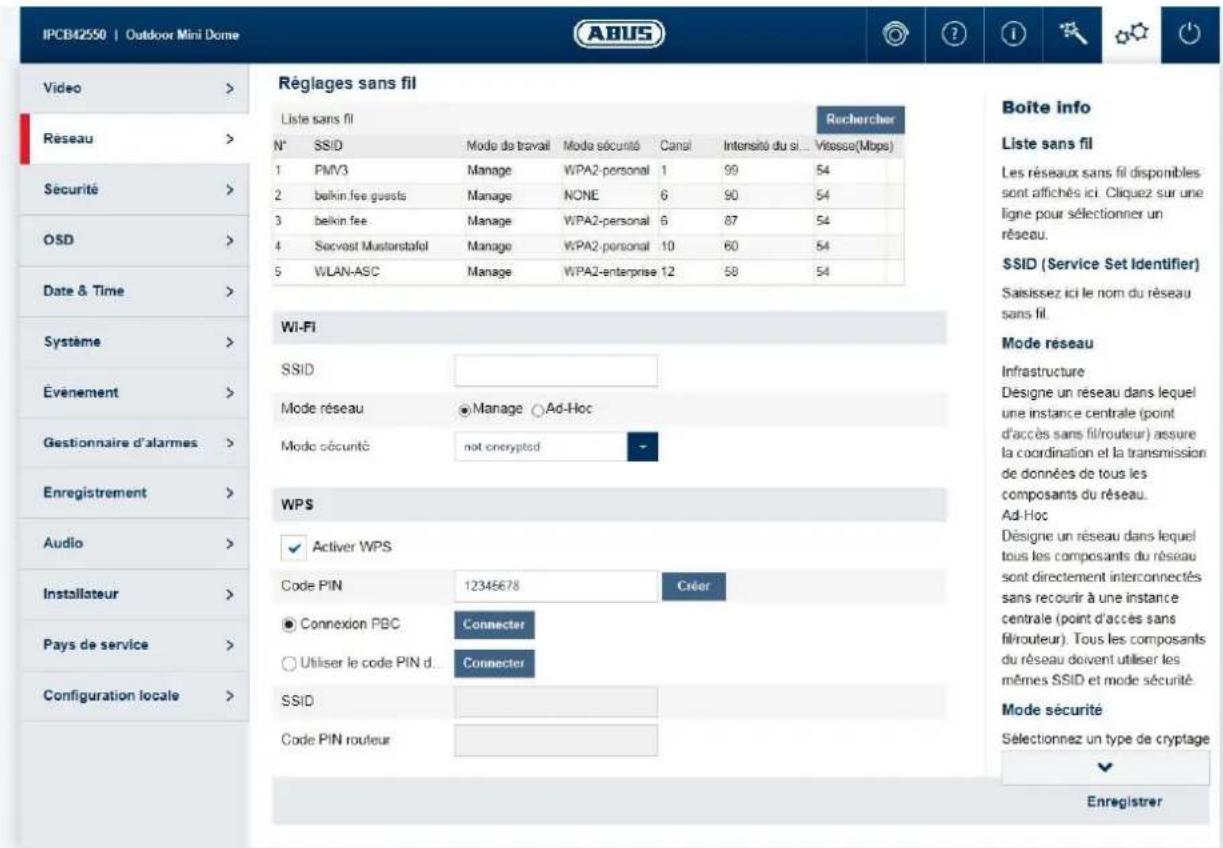Click the NONE security cell
Viewport: 1223px width, 848px height.
coord(580,197)
